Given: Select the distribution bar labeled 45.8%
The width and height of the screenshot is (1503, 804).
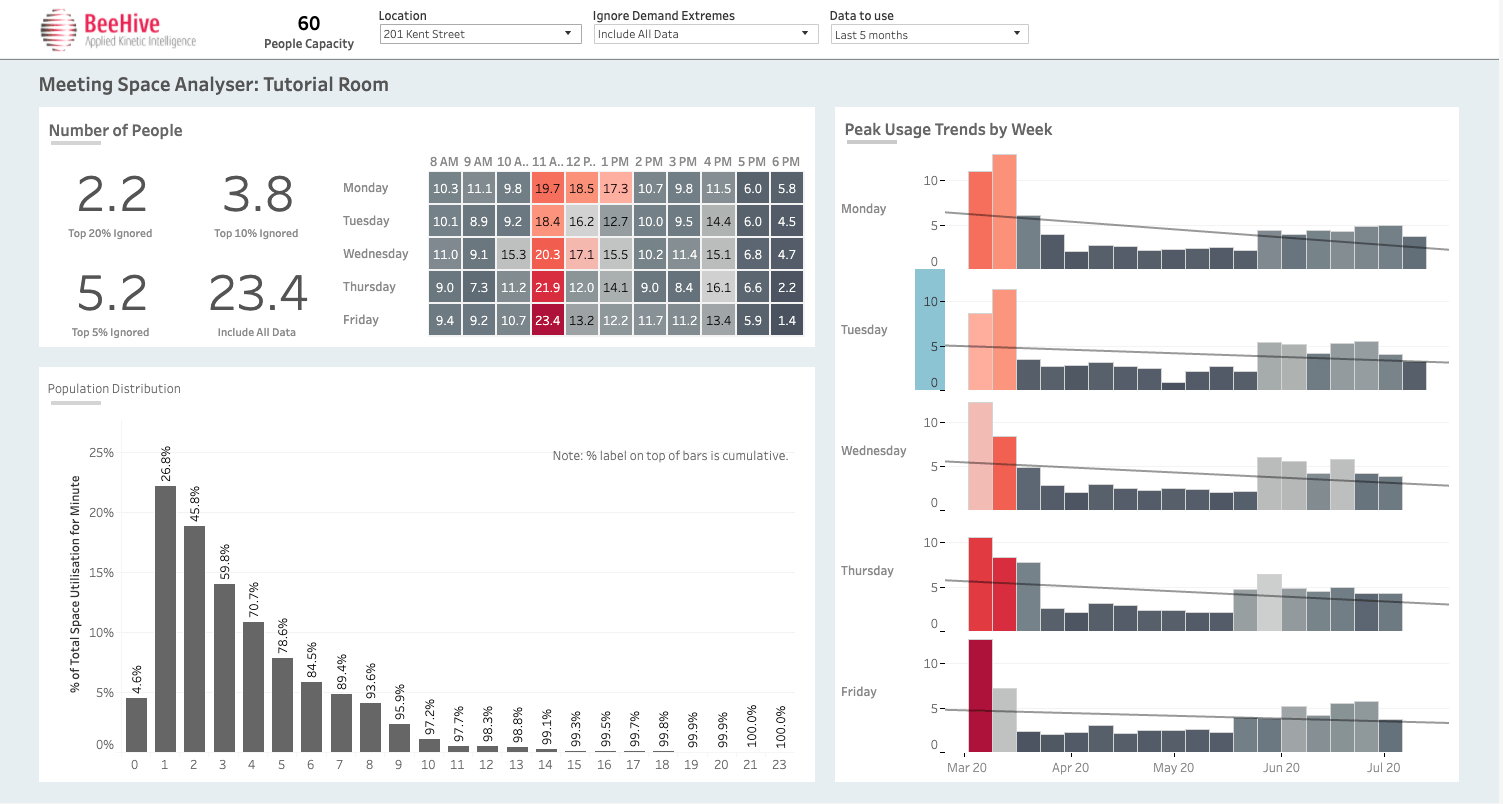Looking at the screenshot, I should (194, 637).
